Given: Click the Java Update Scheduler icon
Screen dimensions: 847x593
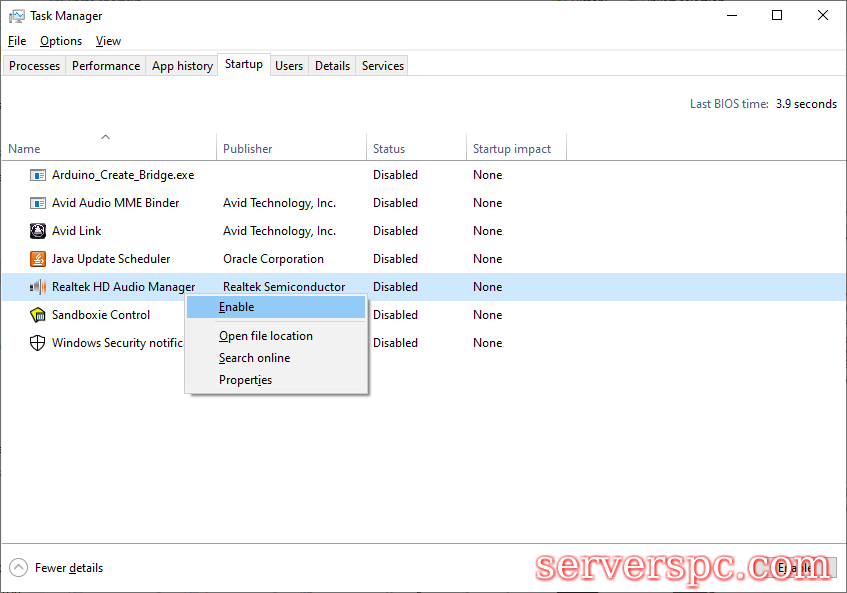Looking at the screenshot, I should [38, 259].
